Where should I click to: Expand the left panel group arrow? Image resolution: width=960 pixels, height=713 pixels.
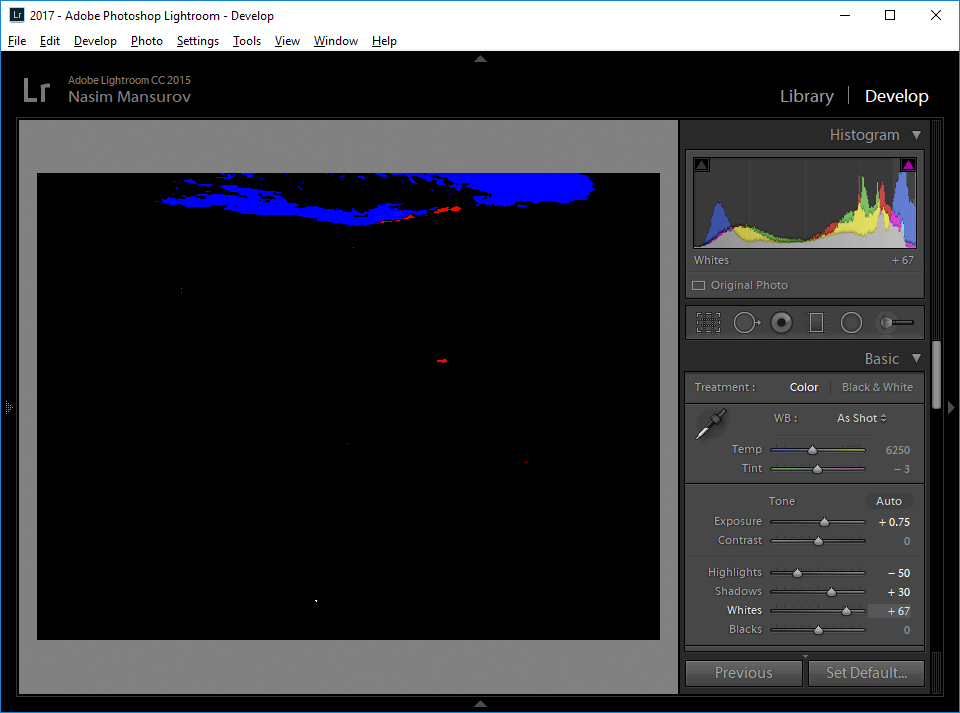[9, 408]
